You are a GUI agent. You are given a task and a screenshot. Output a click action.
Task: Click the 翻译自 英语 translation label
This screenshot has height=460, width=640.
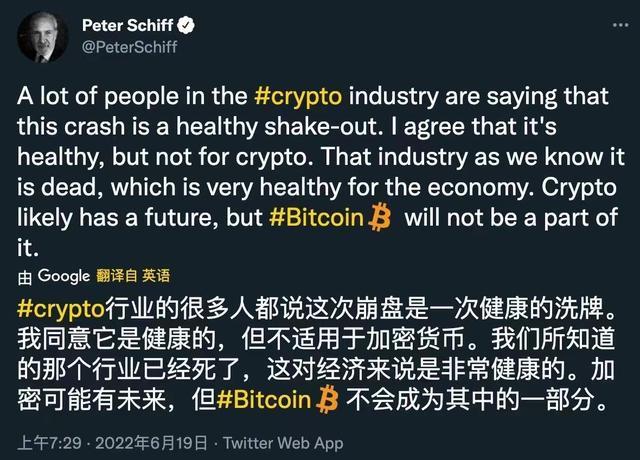coord(132,275)
